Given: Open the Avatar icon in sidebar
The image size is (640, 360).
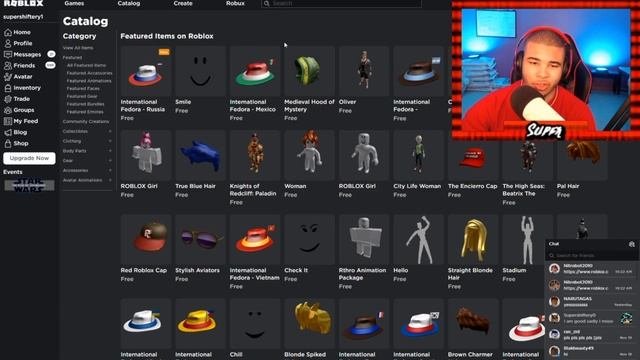Looking at the screenshot, I should click(8, 76).
